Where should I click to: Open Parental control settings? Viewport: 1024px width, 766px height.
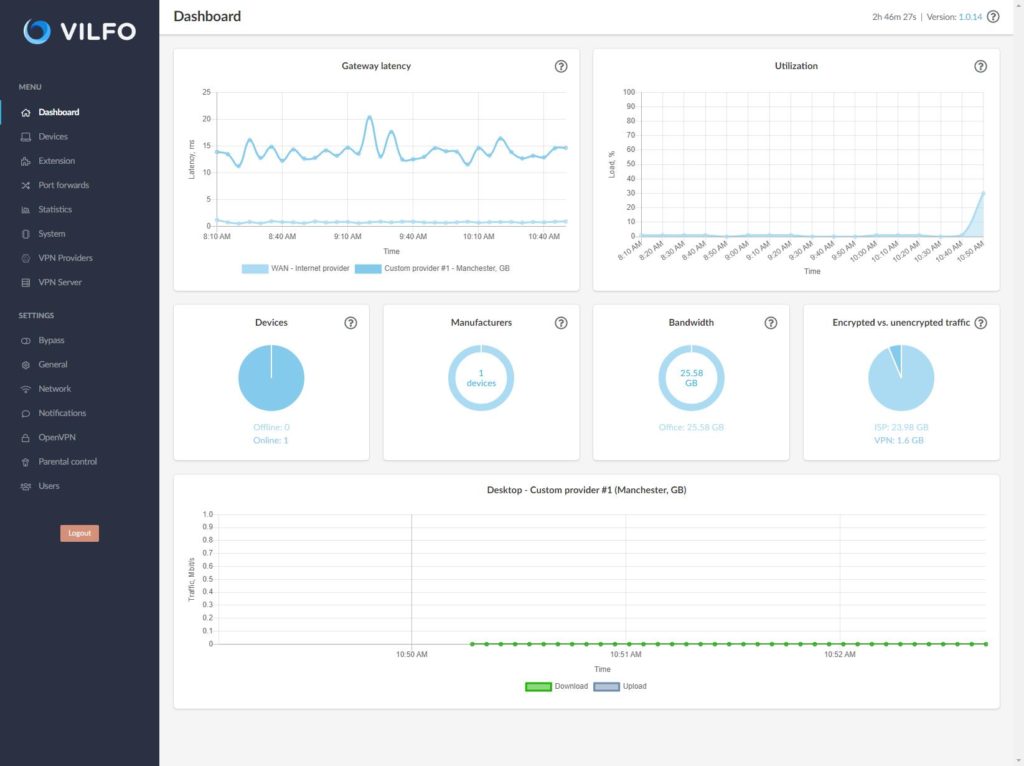67,462
